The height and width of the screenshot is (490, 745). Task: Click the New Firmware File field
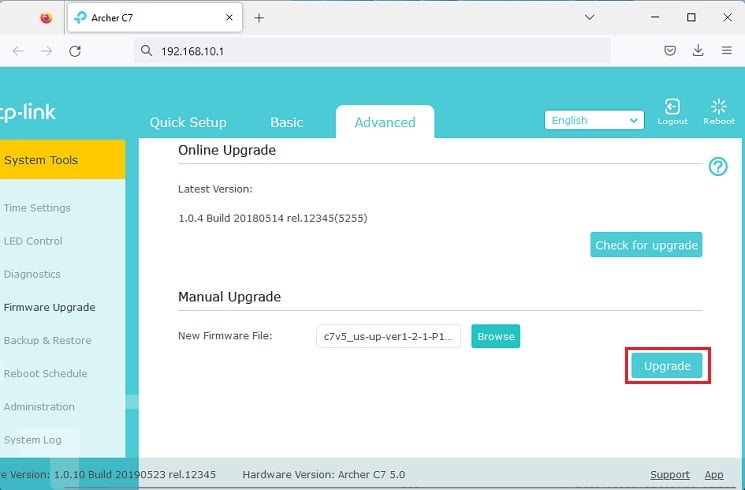pos(388,336)
